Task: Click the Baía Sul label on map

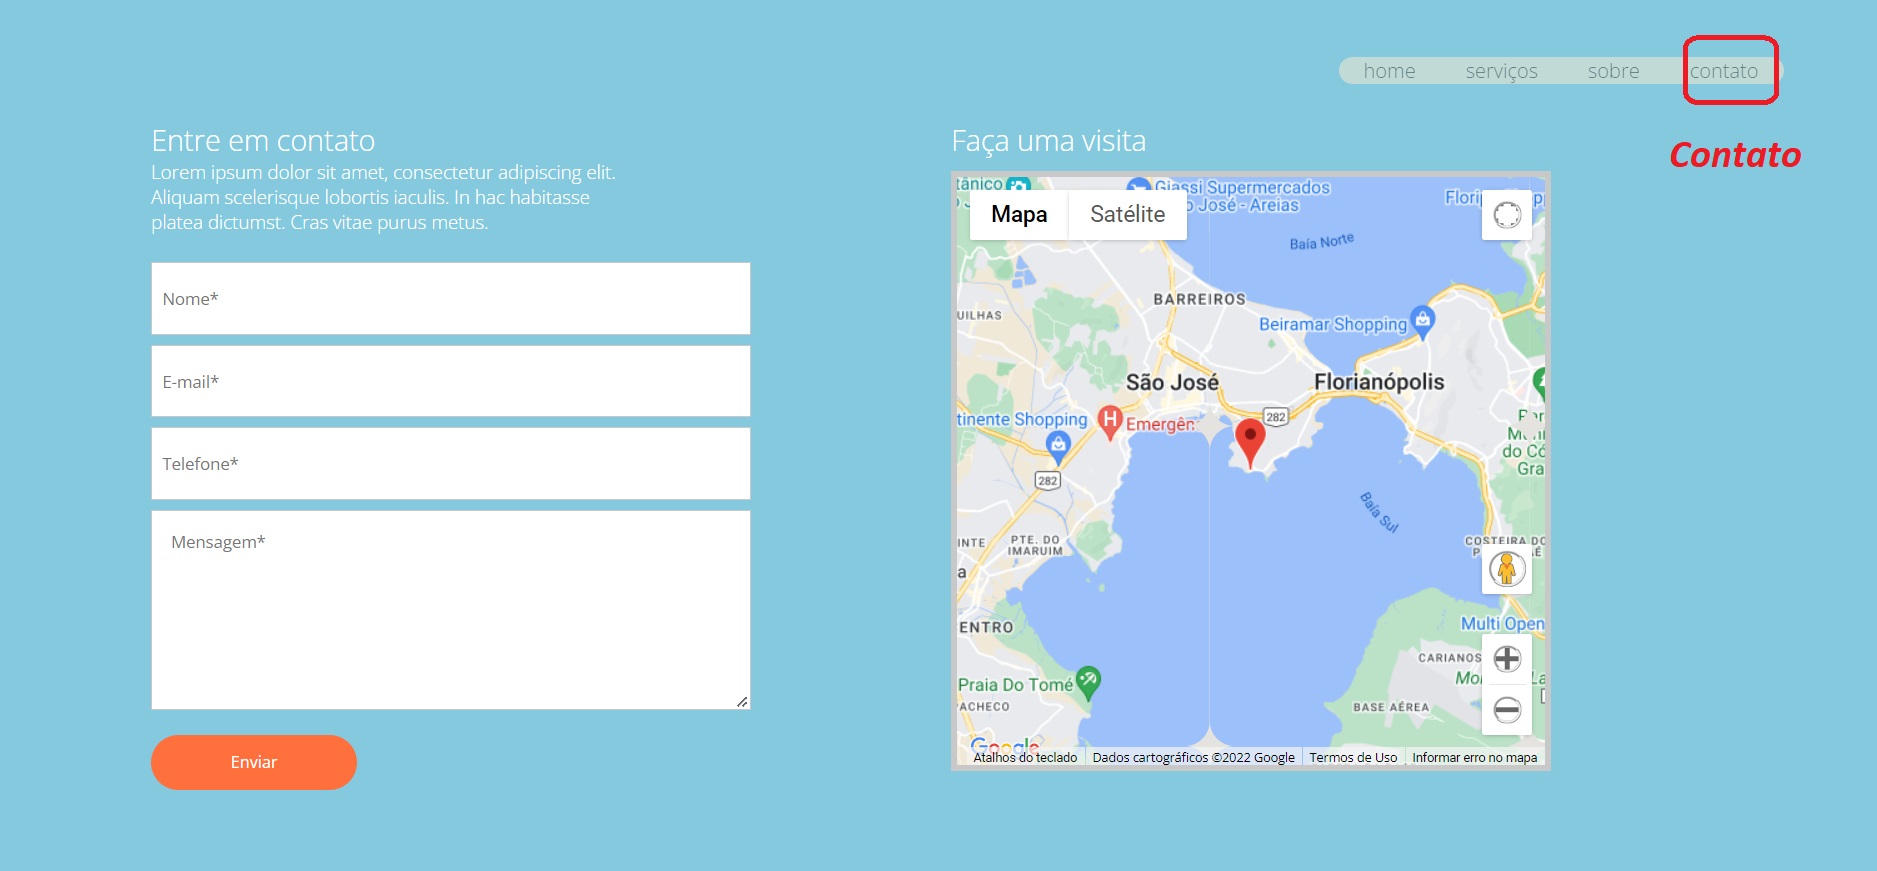Action: (x=1379, y=512)
